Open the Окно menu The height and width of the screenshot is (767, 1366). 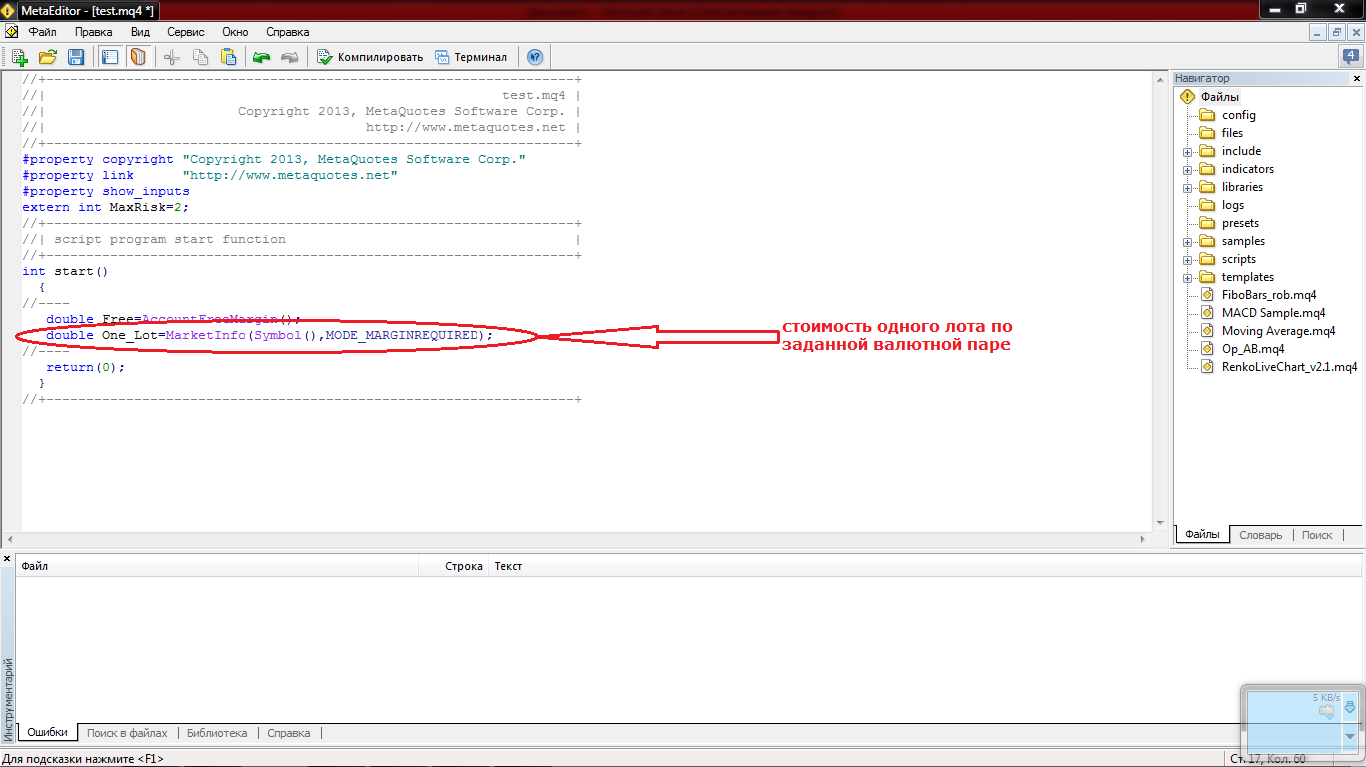(x=235, y=32)
